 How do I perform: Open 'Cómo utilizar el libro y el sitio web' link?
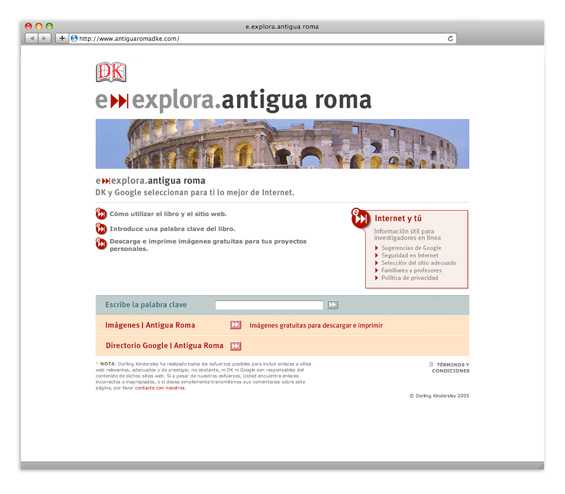pyautogui.click(x=168, y=214)
